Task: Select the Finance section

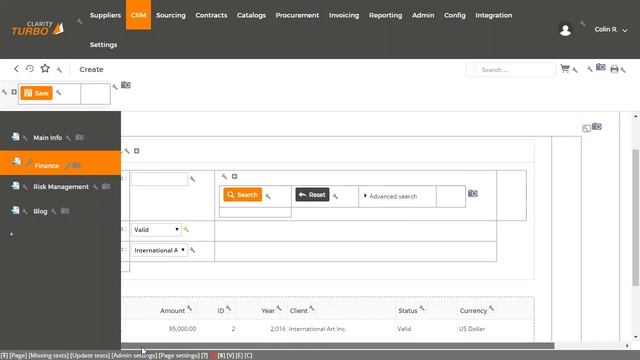Action: click(60, 163)
